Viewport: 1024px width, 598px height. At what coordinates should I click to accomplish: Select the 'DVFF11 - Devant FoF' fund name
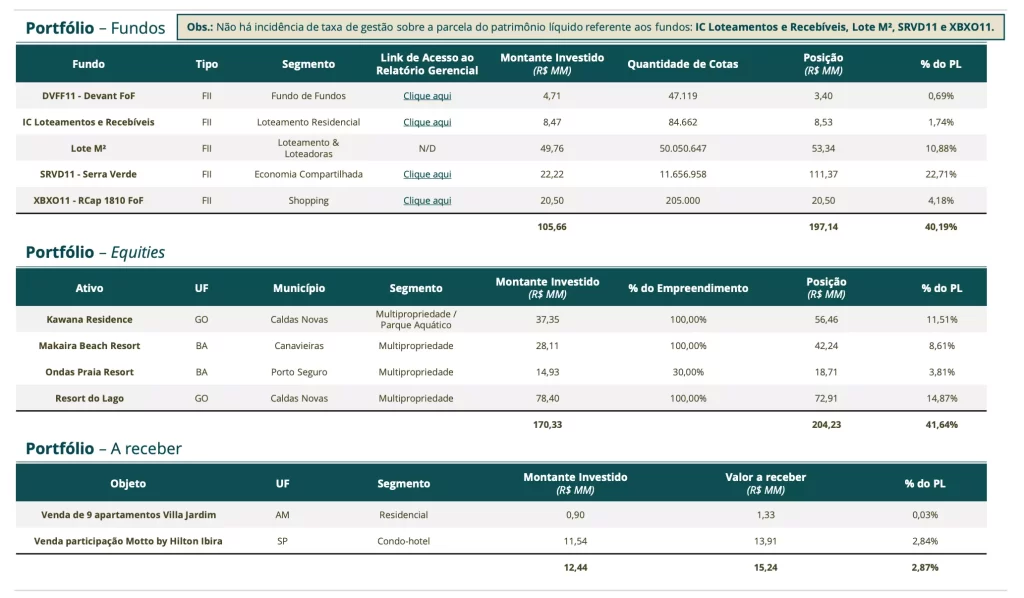(89, 96)
